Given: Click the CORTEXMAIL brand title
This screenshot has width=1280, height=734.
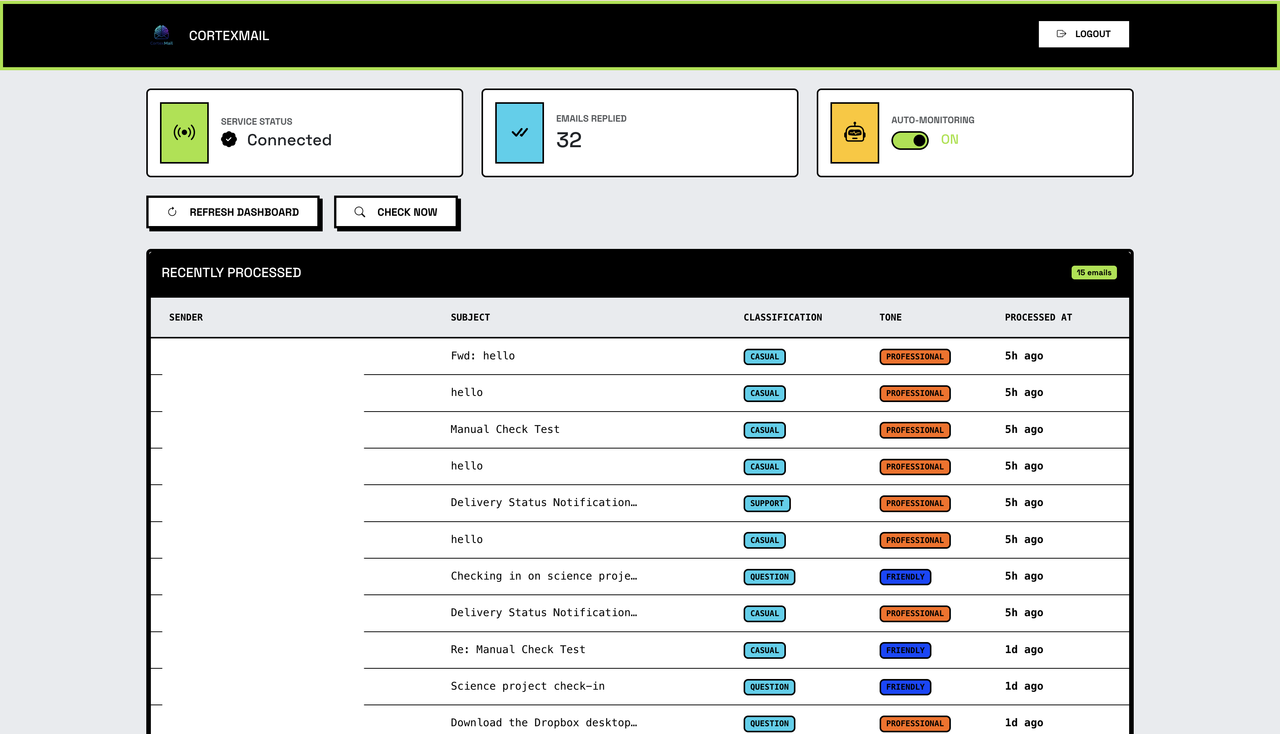Looking at the screenshot, I should point(229,36).
